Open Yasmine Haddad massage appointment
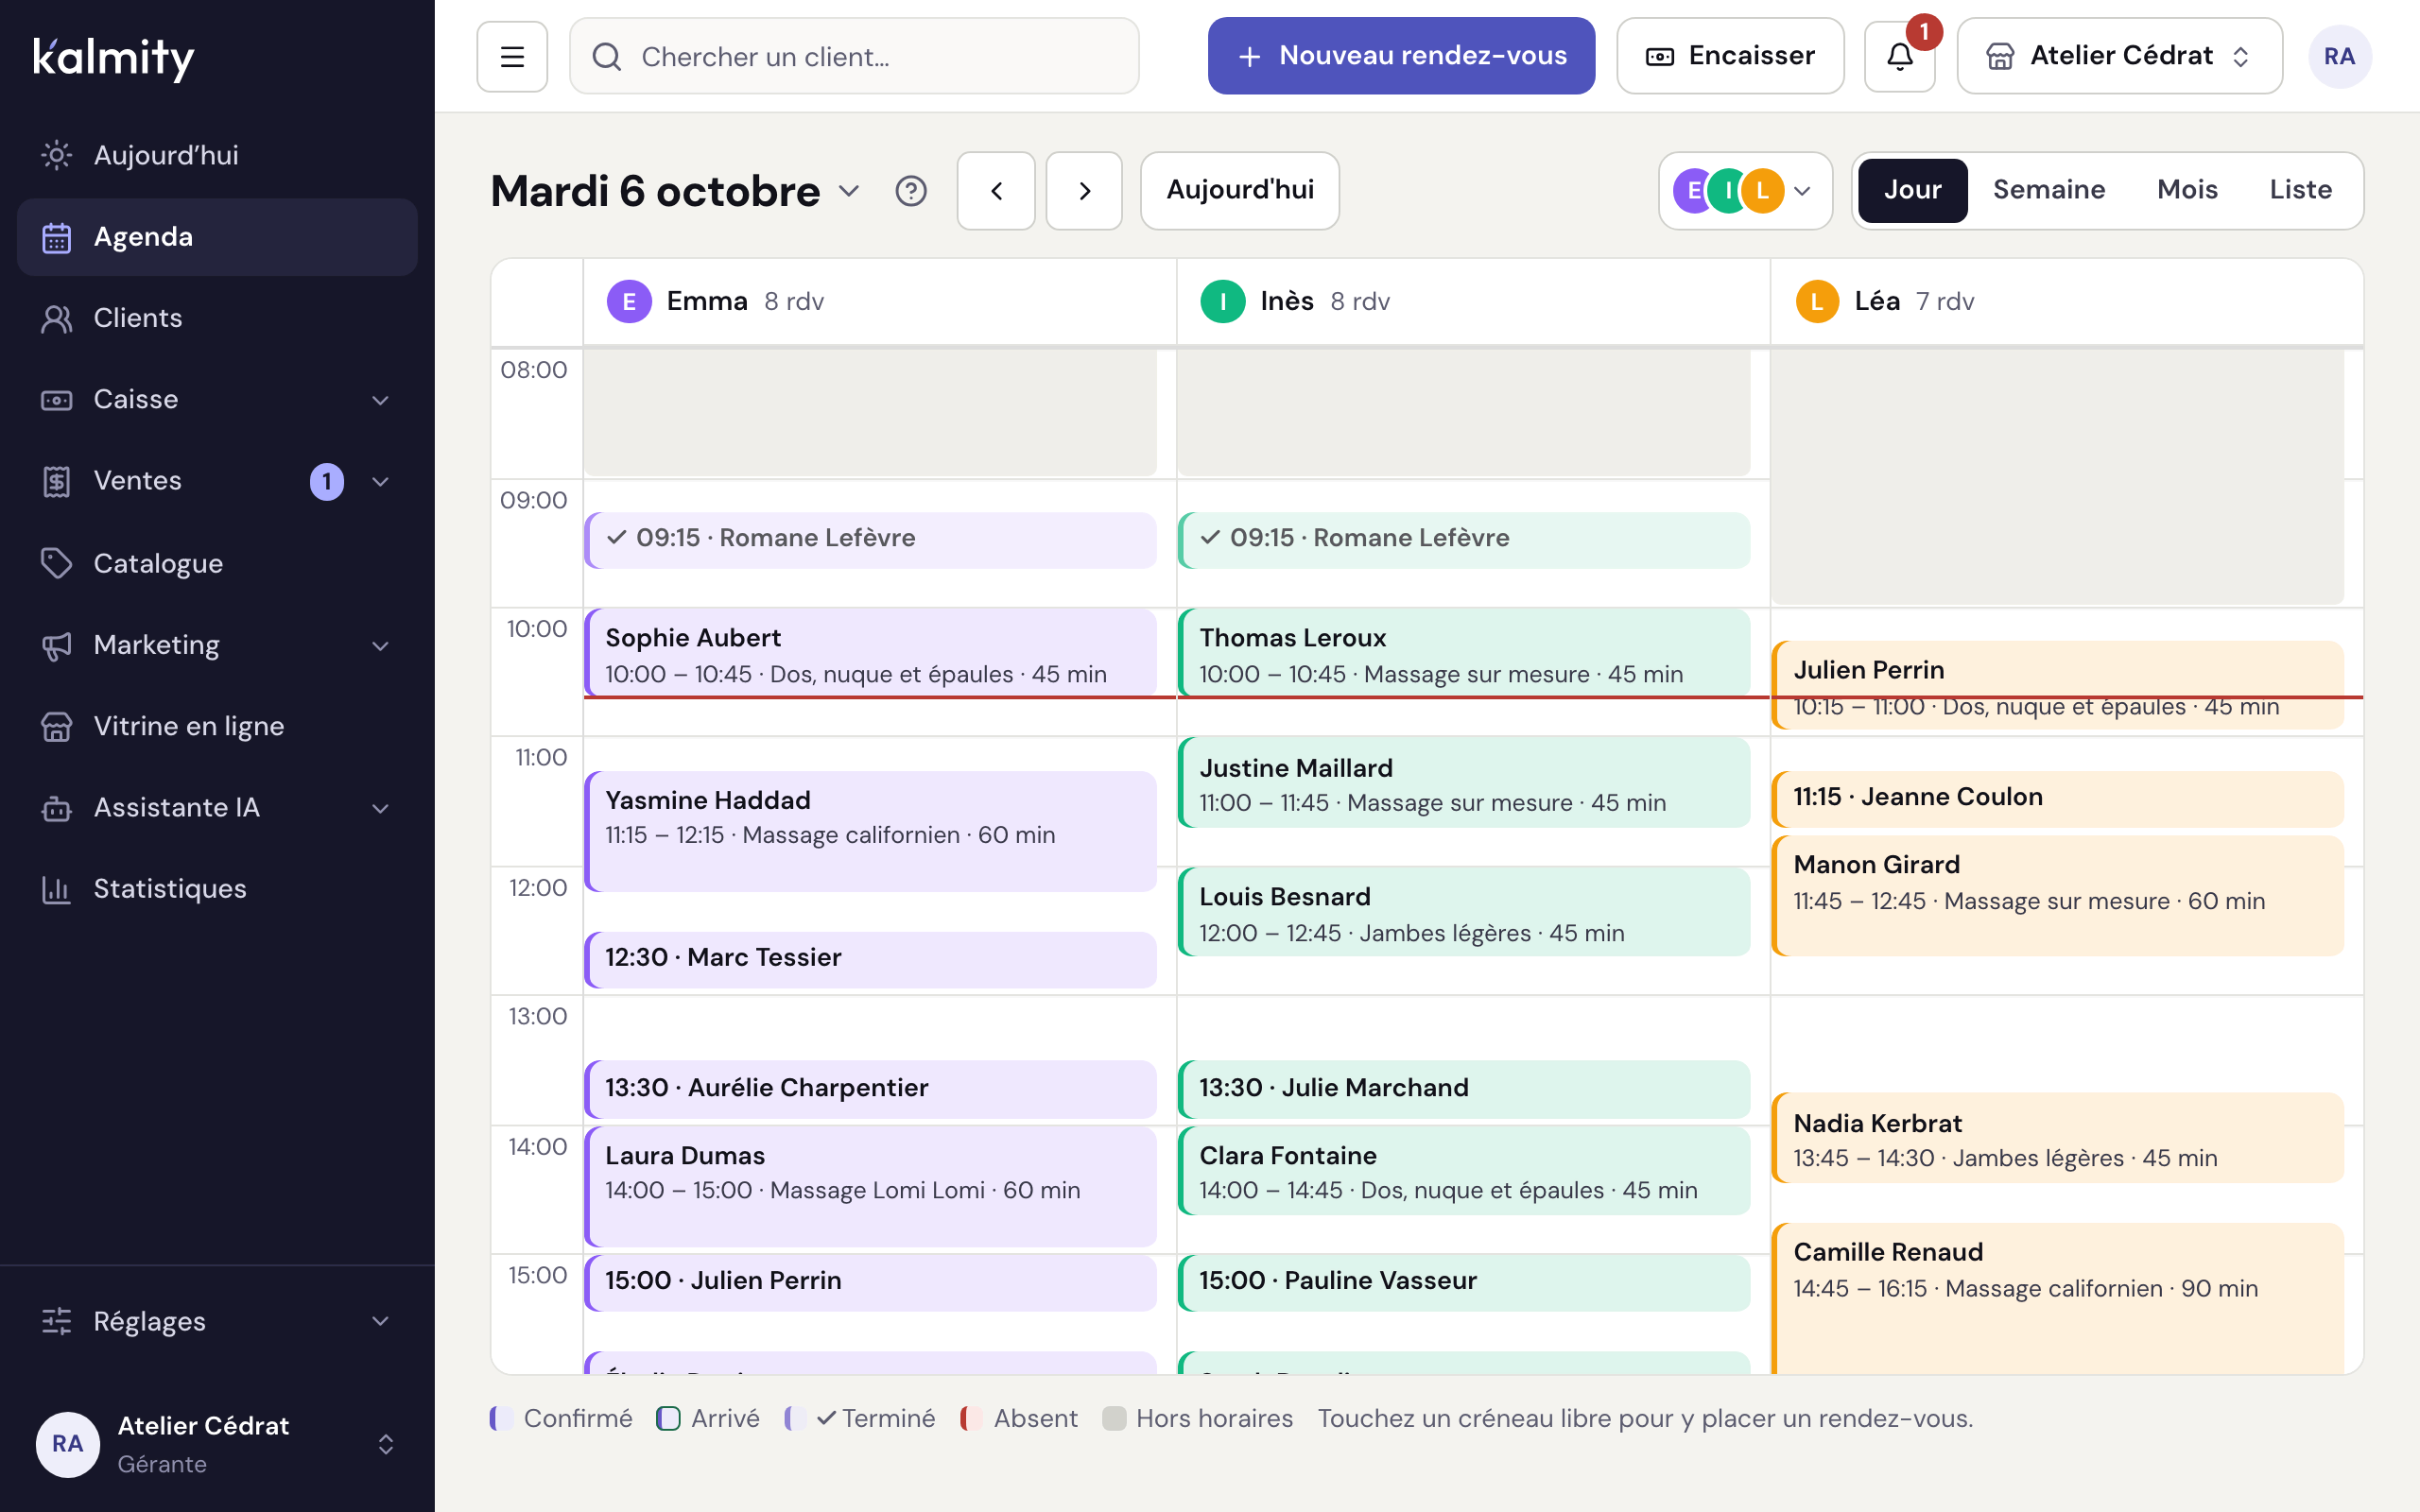 [870, 832]
